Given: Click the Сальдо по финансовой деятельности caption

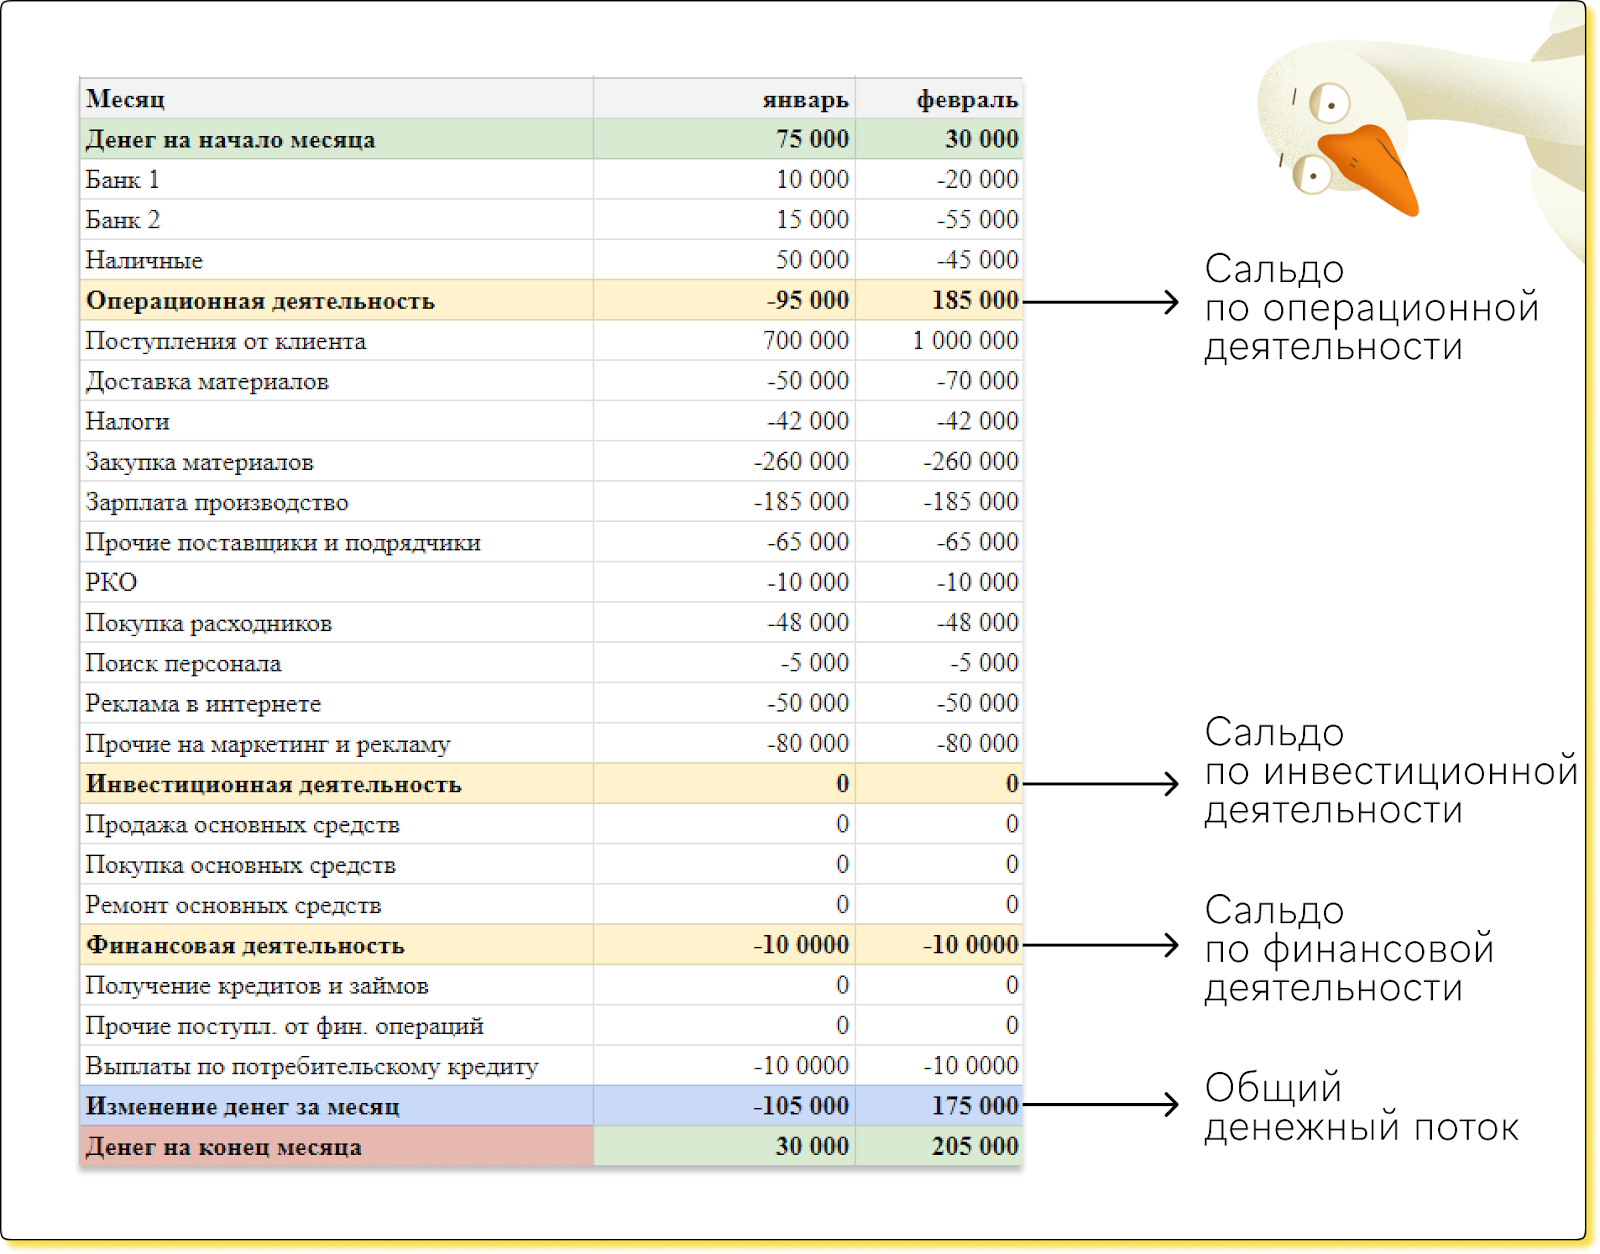Looking at the screenshot, I should click(x=1348, y=949).
